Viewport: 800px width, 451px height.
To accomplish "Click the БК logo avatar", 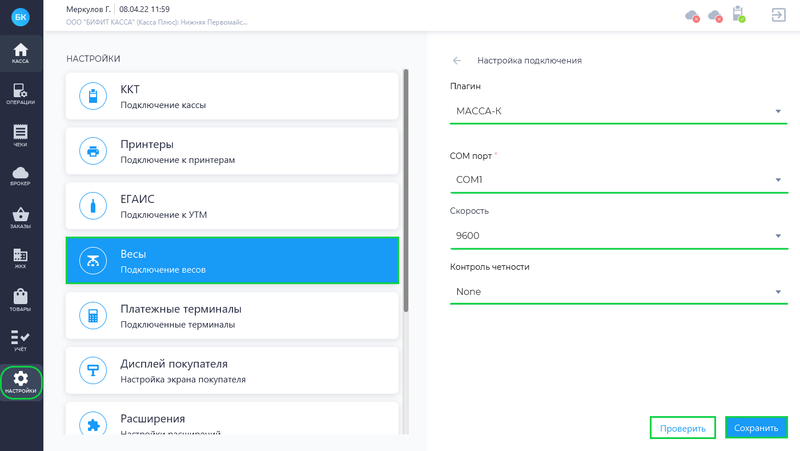I will coord(20,17).
